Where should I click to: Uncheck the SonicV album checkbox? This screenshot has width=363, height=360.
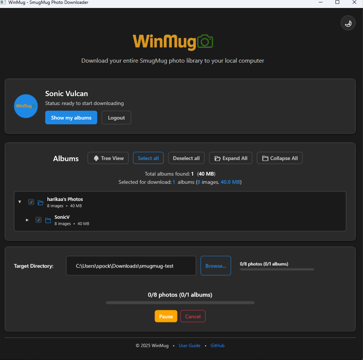(39, 220)
